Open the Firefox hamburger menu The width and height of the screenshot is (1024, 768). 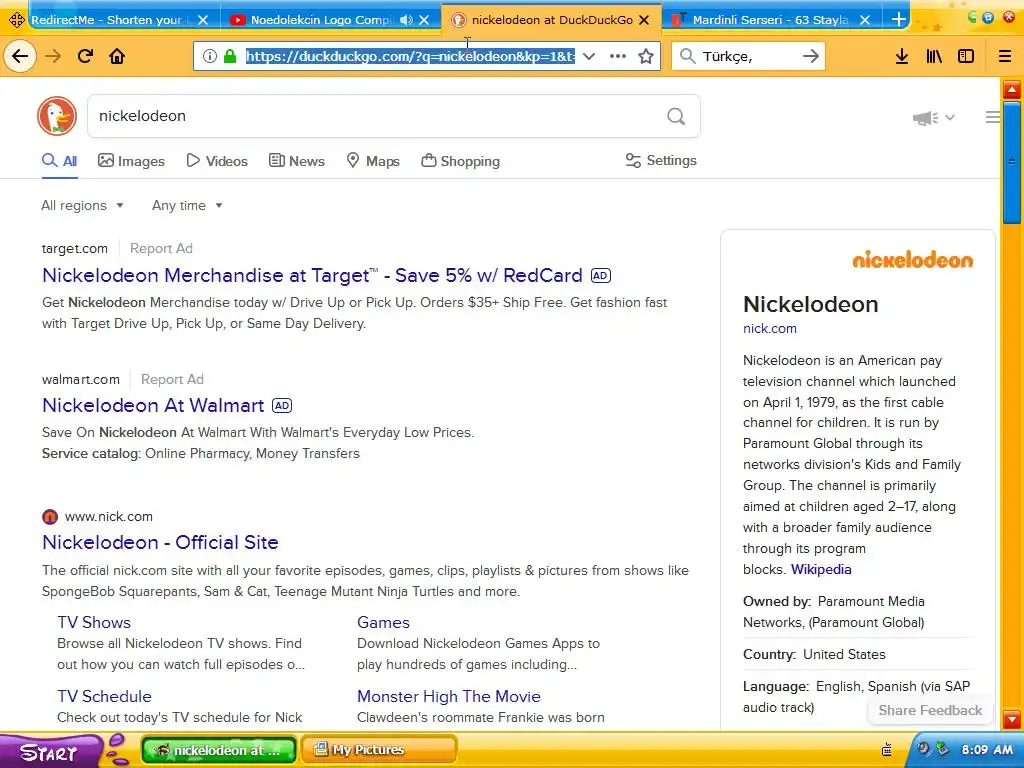[x=1005, y=56]
